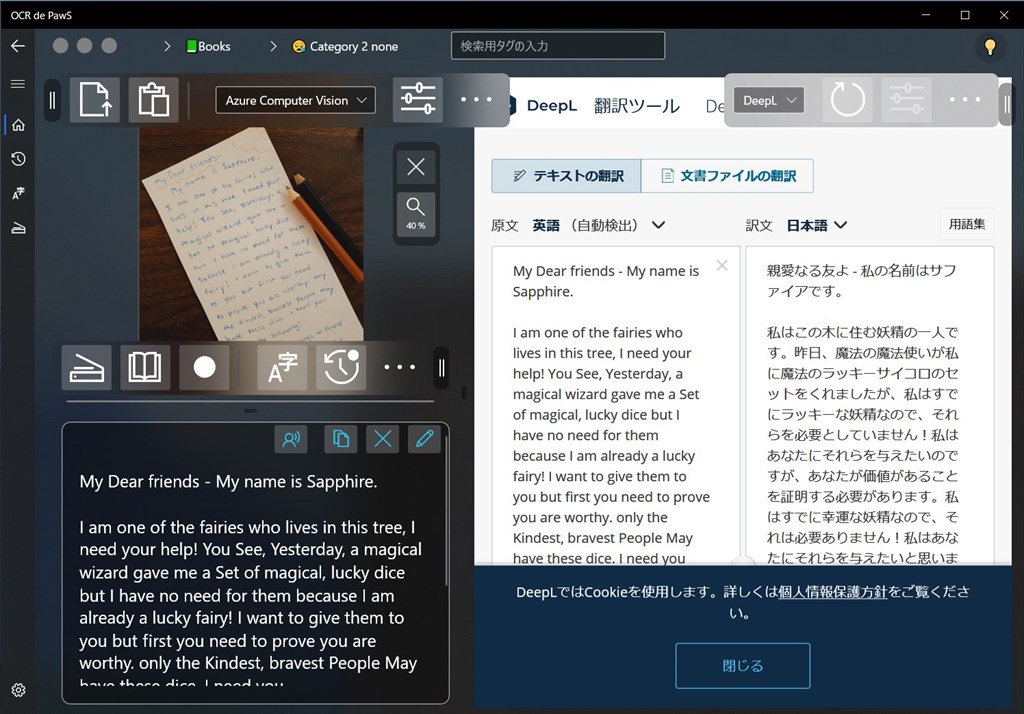Open the Azure Computer Vision dropdown

tap(295, 100)
